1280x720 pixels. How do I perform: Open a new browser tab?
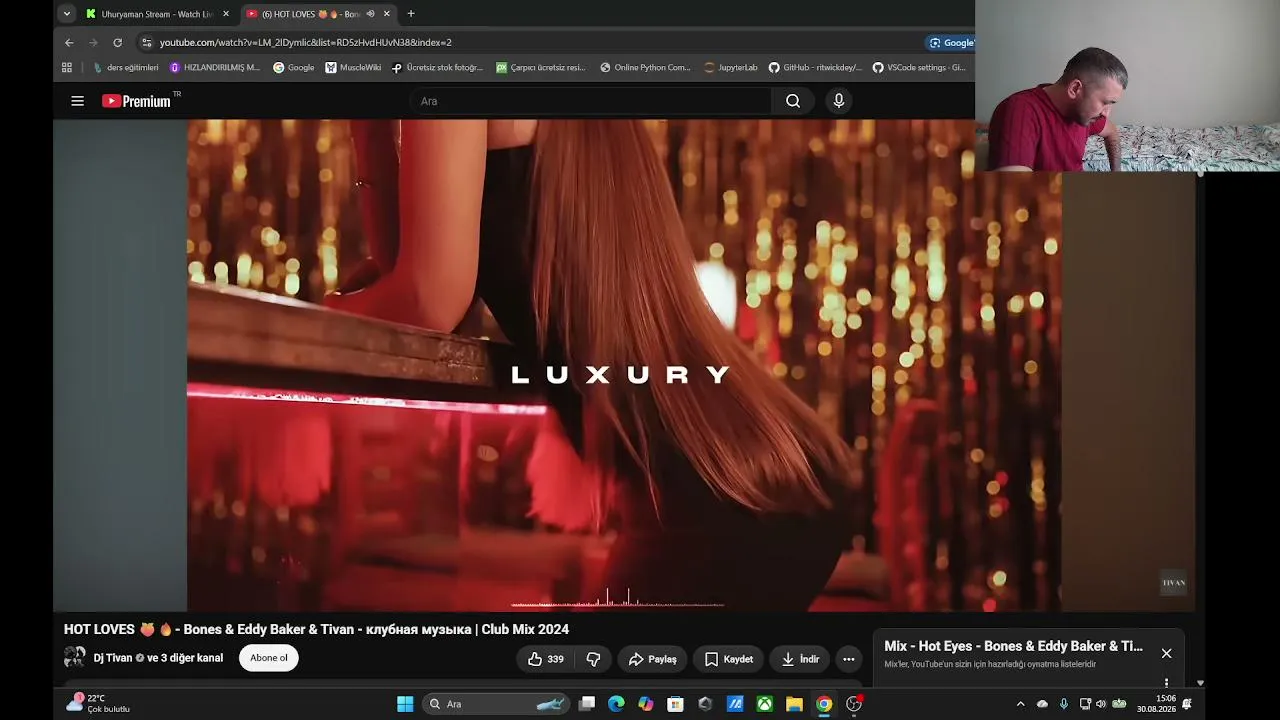(411, 14)
